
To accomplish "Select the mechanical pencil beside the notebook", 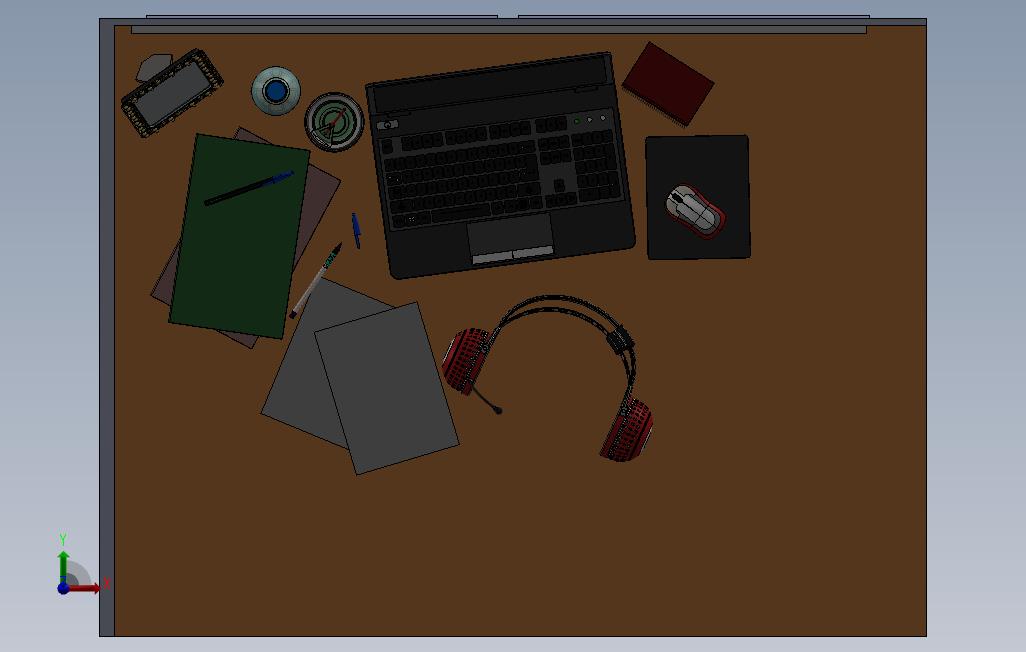I will coord(316,281).
